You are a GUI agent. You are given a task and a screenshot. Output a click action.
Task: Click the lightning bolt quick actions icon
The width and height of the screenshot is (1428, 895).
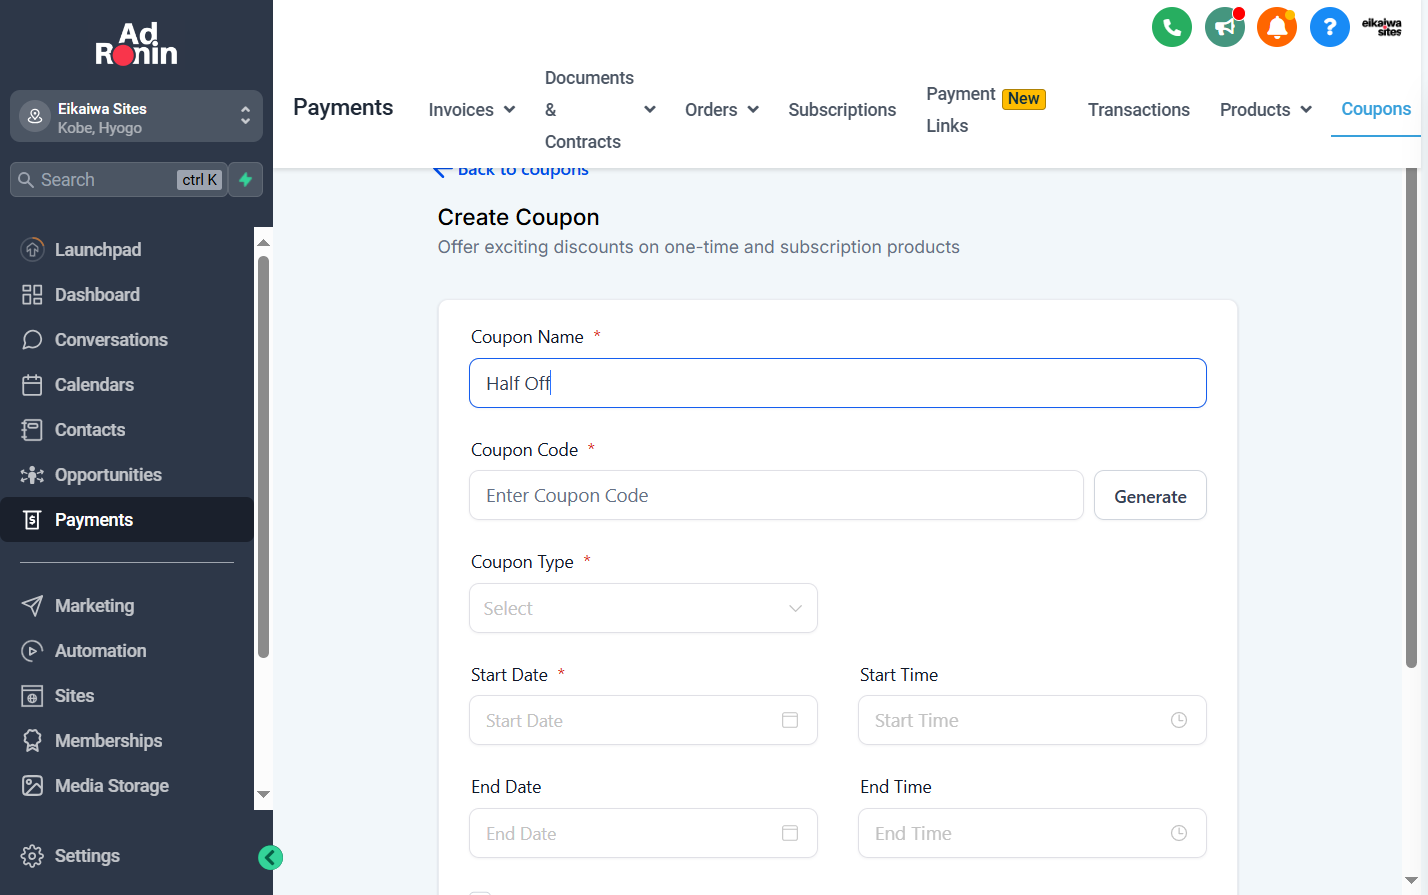coord(245,180)
